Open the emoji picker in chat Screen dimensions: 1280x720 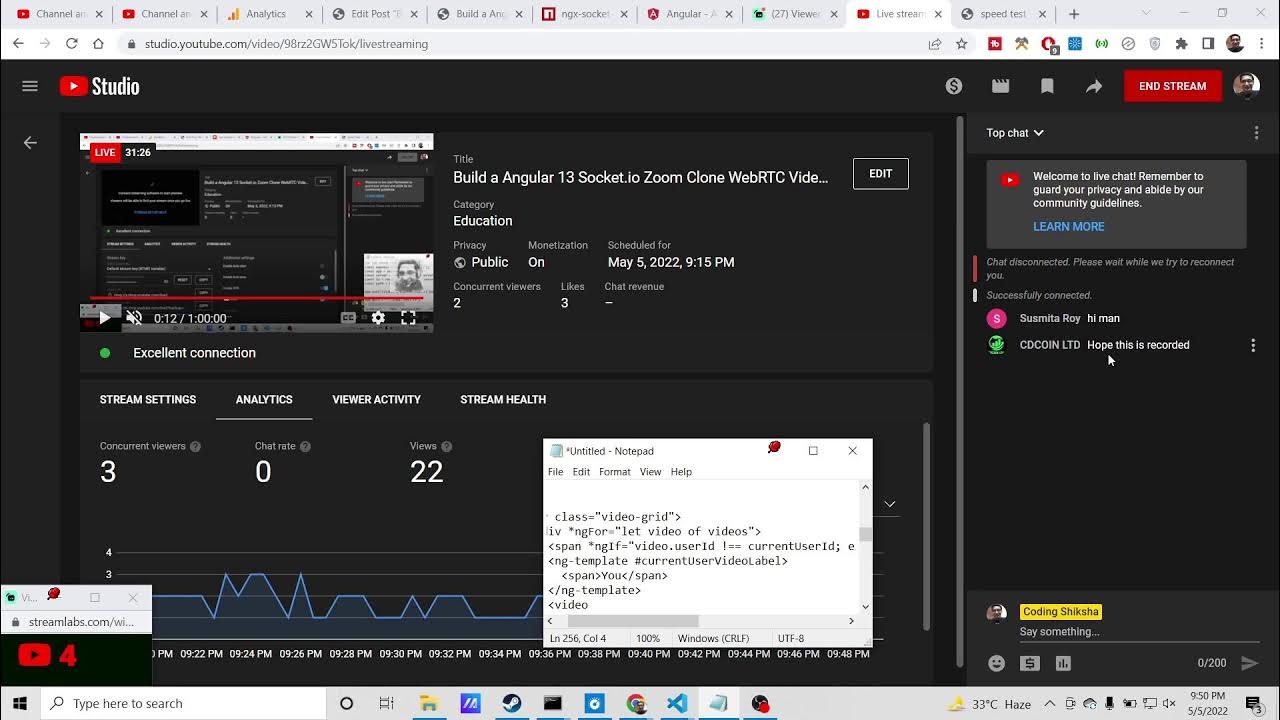(996, 663)
